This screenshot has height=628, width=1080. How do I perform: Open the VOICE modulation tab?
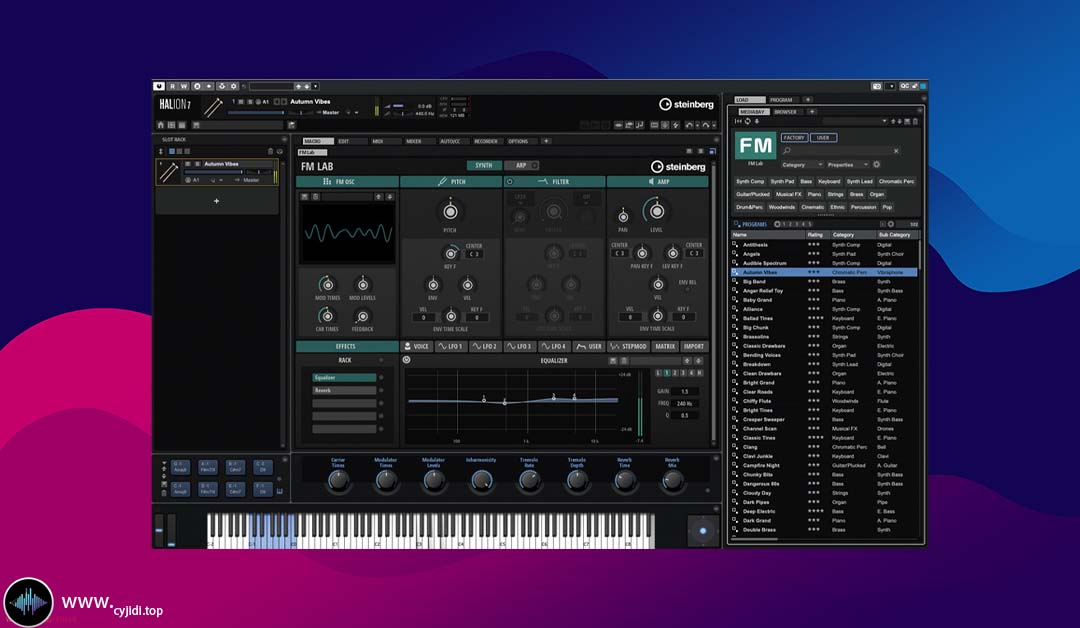pyautogui.click(x=417, y=346)
